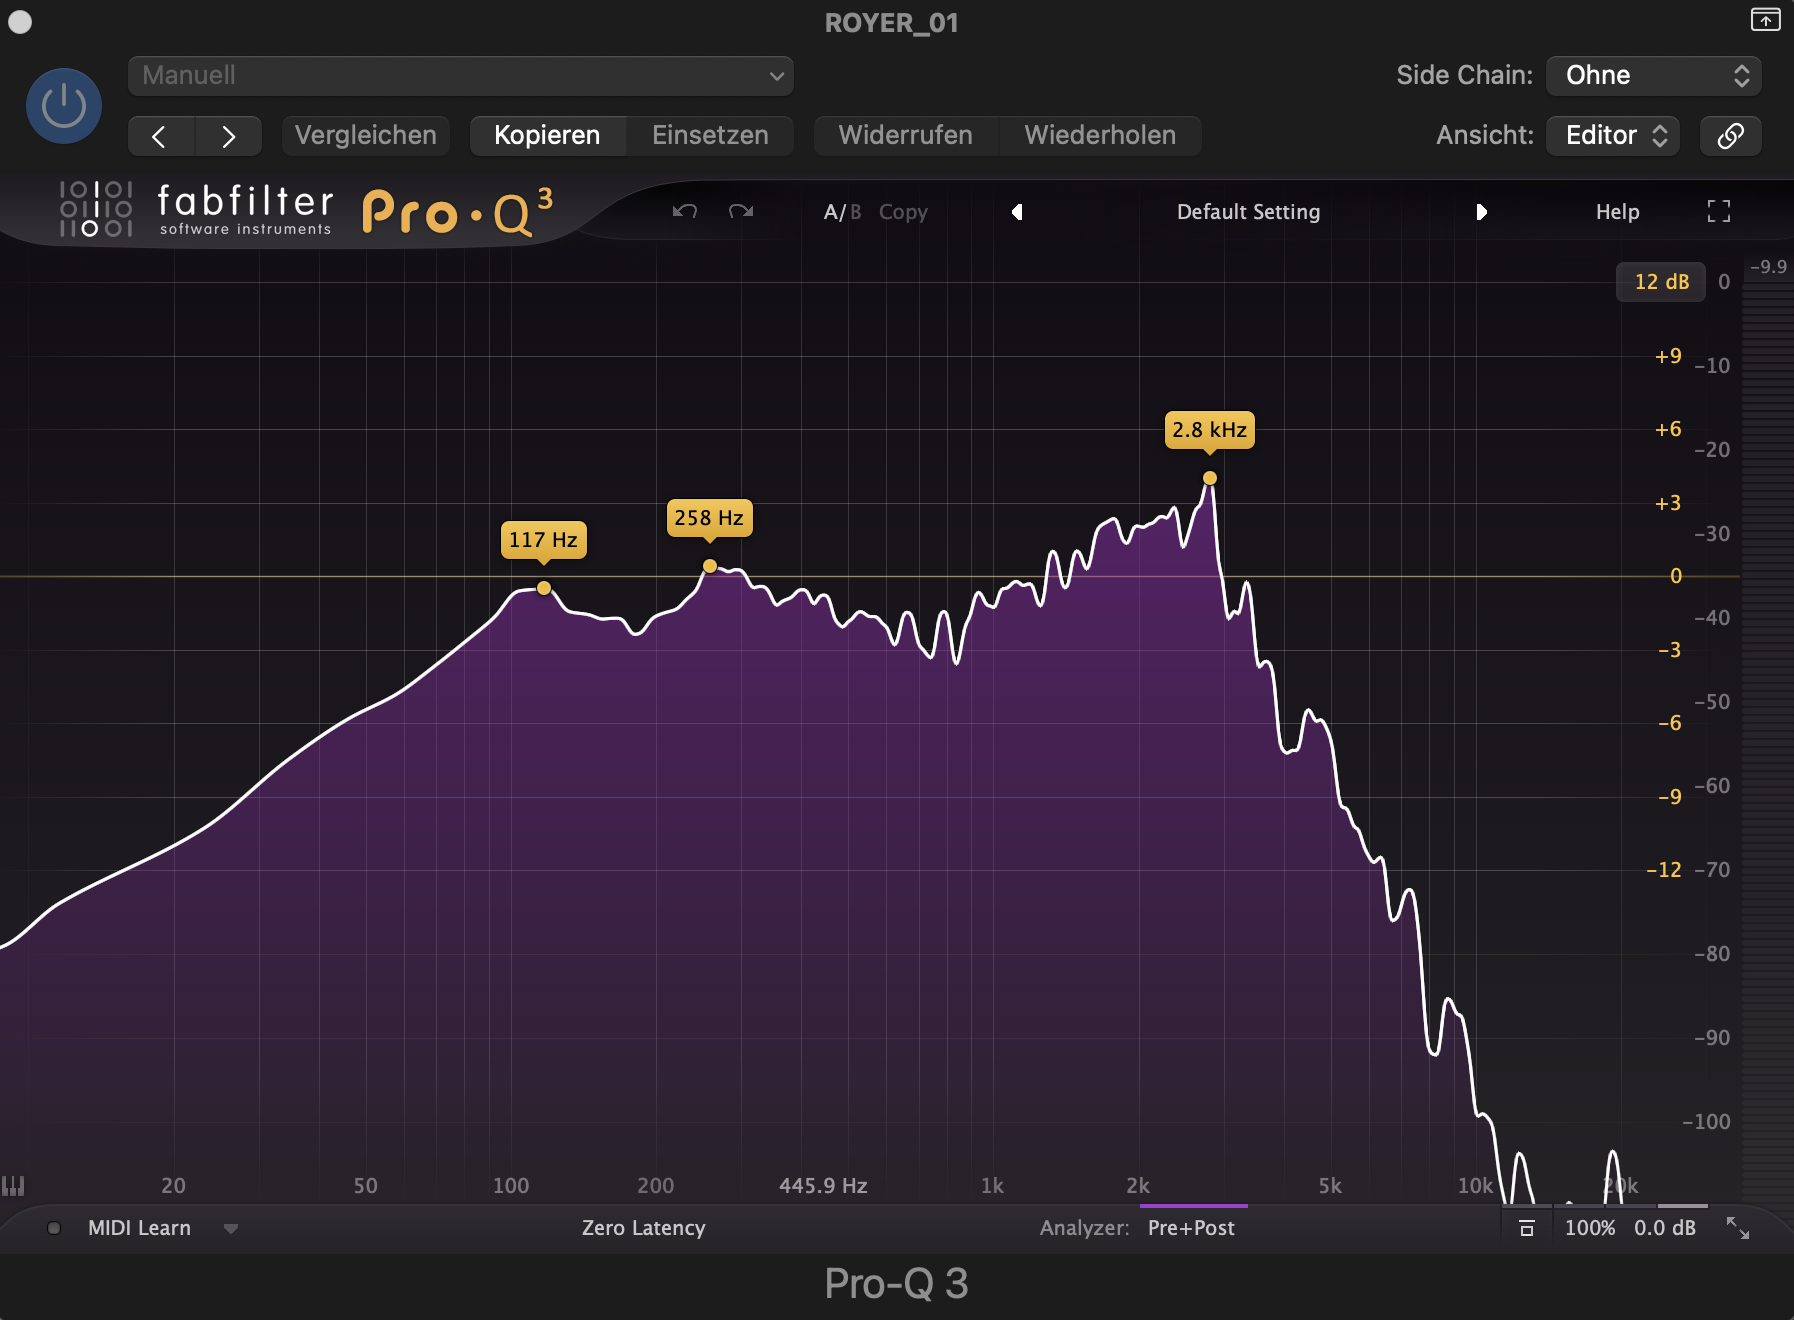Click the Vergleichen button
The height and width of the screenshot is (1320, 1794).
366,136
